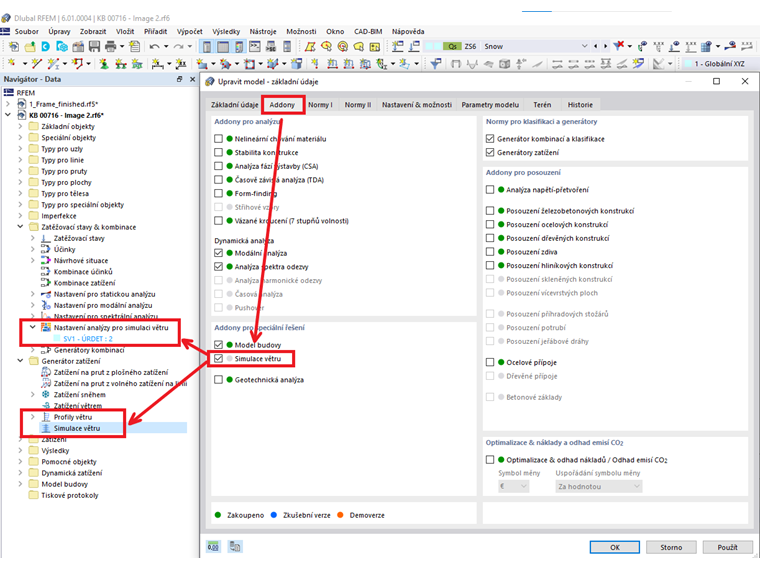The width and height of the screenshot is (760, 570).
Task: Enable Nelineární chování materiálu checkbox
Action: coord(219,139)
